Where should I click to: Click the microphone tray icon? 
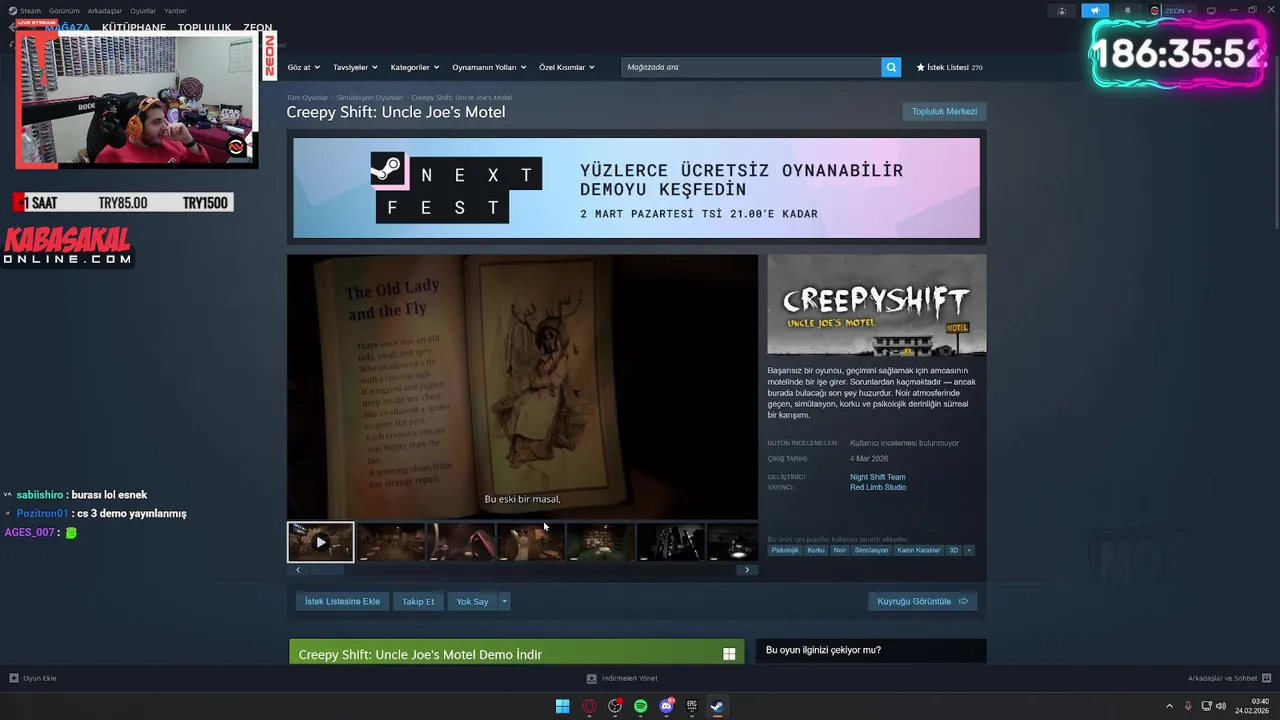(x=1187, y=706)
